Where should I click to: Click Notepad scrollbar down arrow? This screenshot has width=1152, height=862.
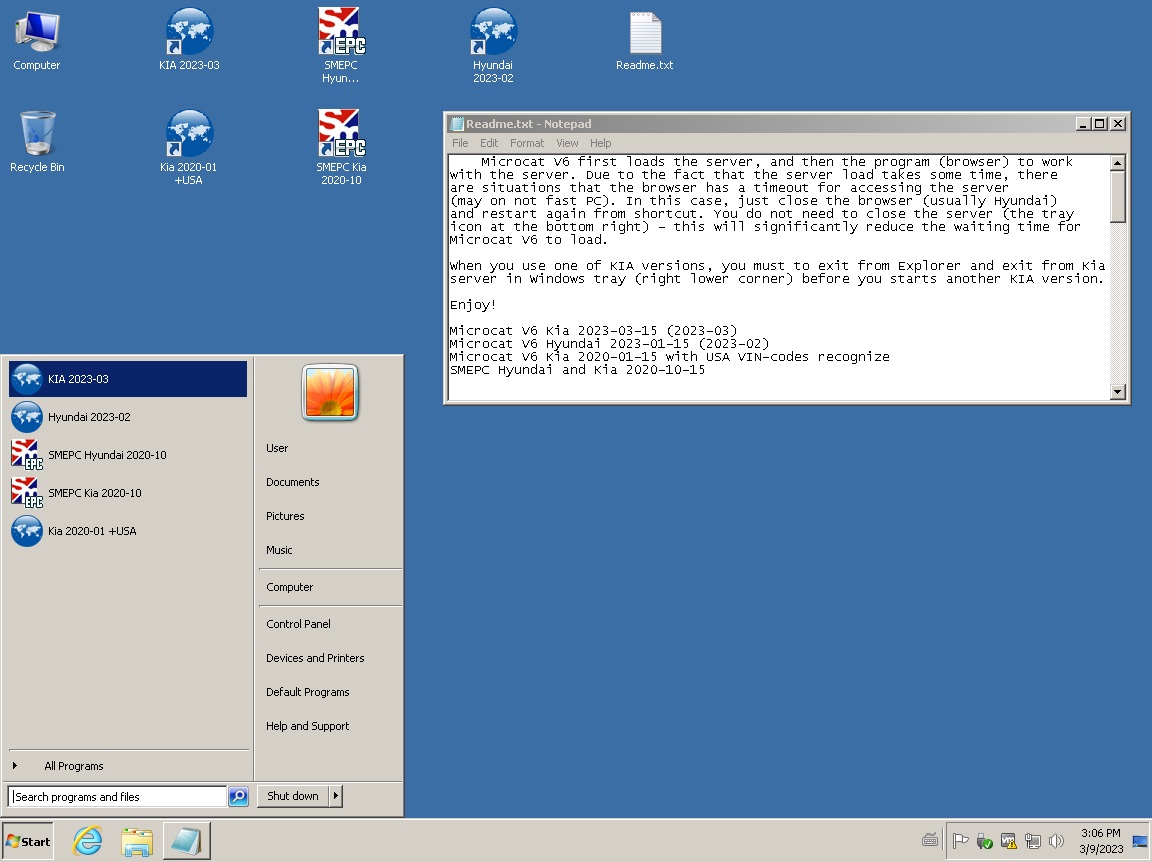tap(1117, 392)
